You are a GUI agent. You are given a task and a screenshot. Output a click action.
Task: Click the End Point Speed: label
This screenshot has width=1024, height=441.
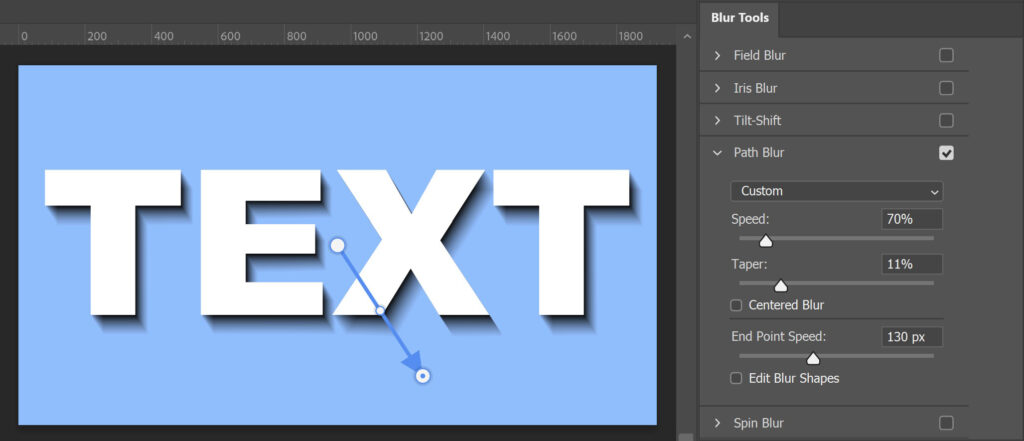(779, 337)
